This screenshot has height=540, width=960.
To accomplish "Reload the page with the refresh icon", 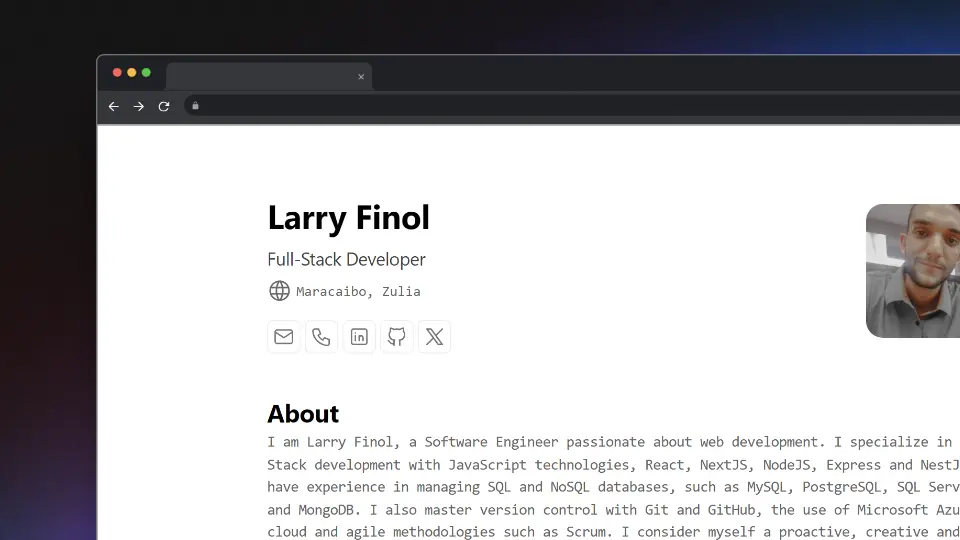I will (x=164, y=106).
